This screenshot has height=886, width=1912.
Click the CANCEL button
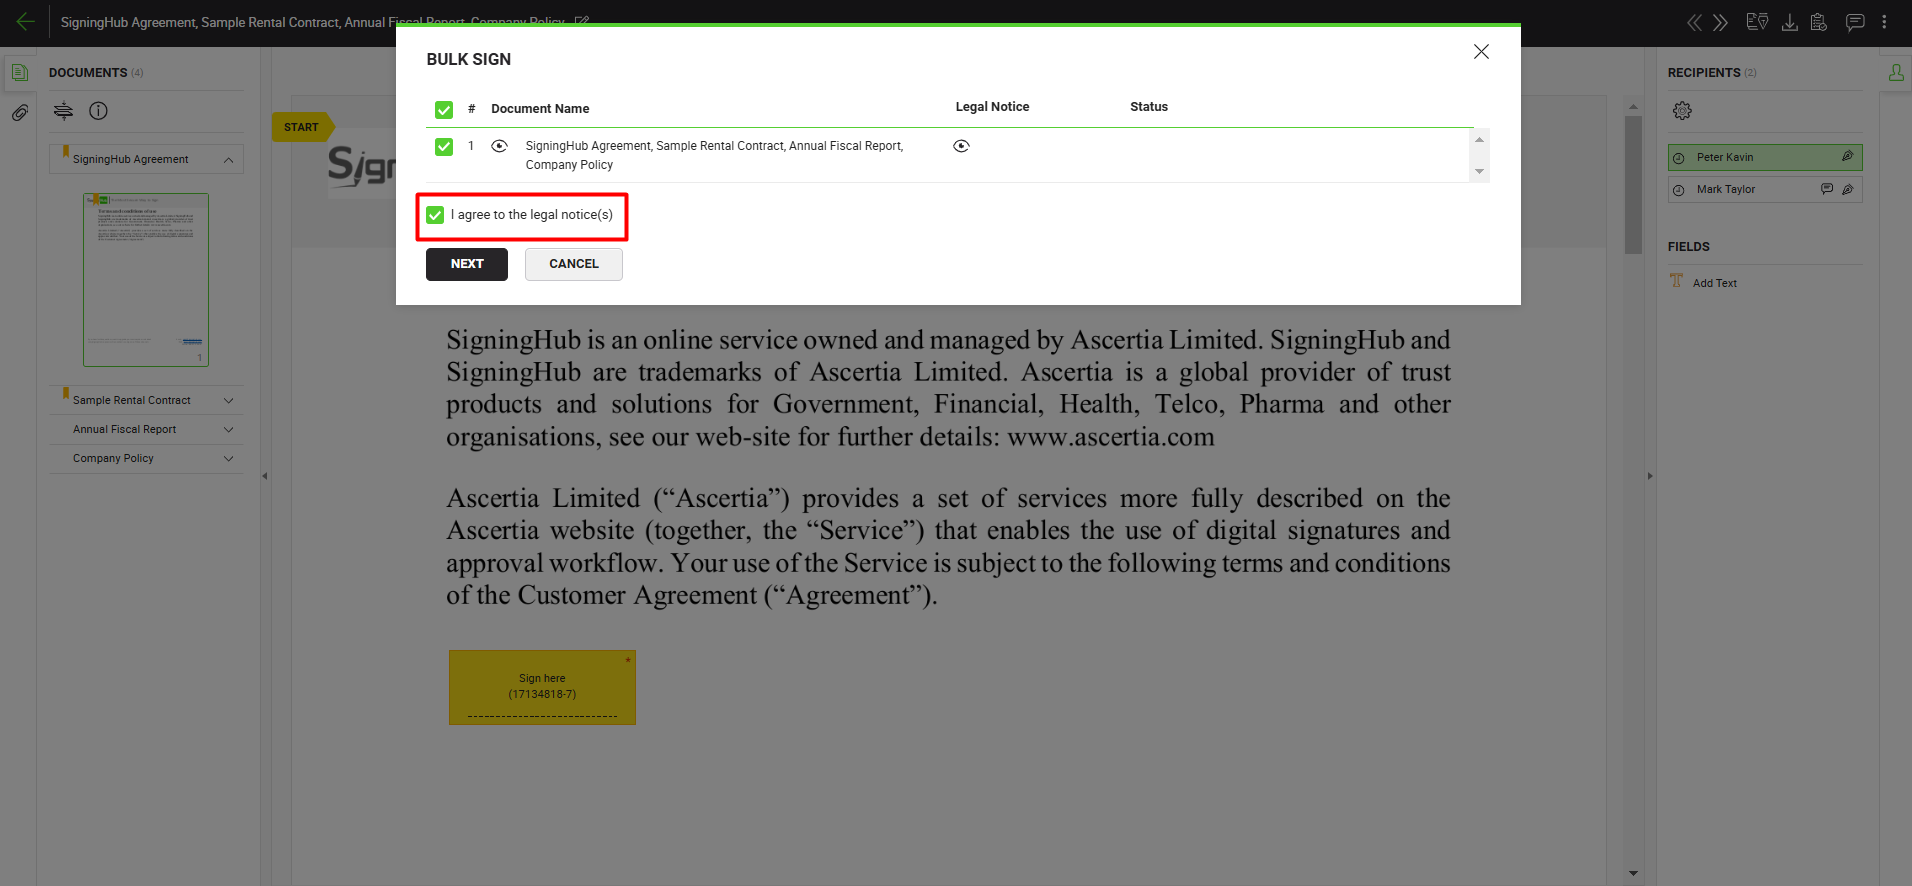tap(573, 264)
